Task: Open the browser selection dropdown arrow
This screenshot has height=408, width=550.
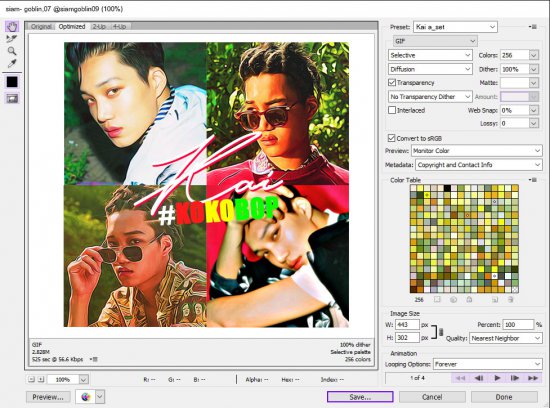Action: tap(100, 397)
